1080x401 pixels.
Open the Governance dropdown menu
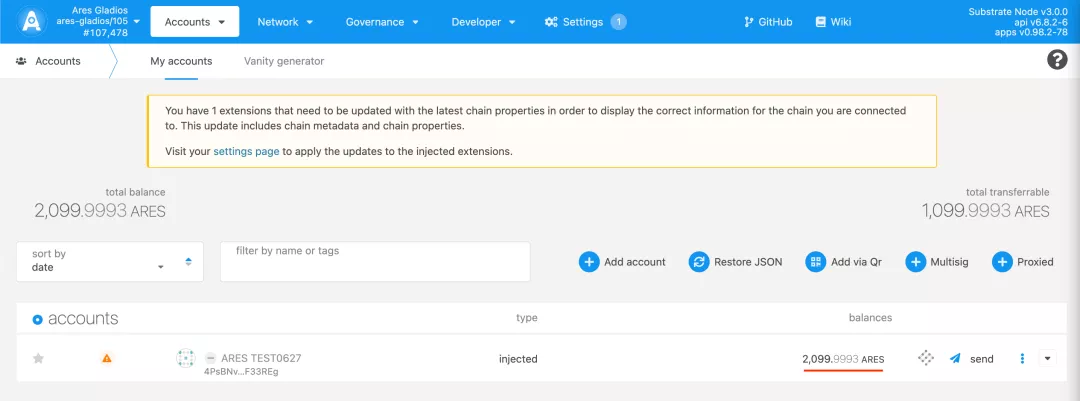[x=382, y=22]
